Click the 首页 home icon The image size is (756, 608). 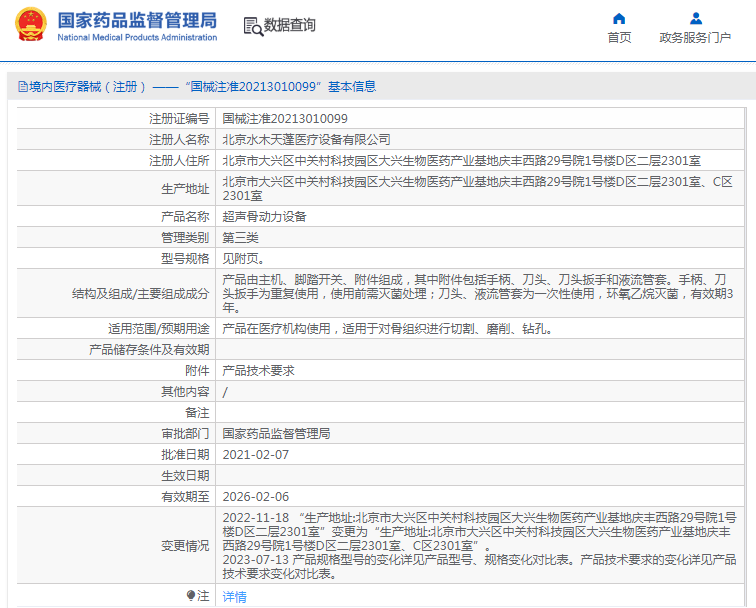pyautogui.click(x=619, y=19)
